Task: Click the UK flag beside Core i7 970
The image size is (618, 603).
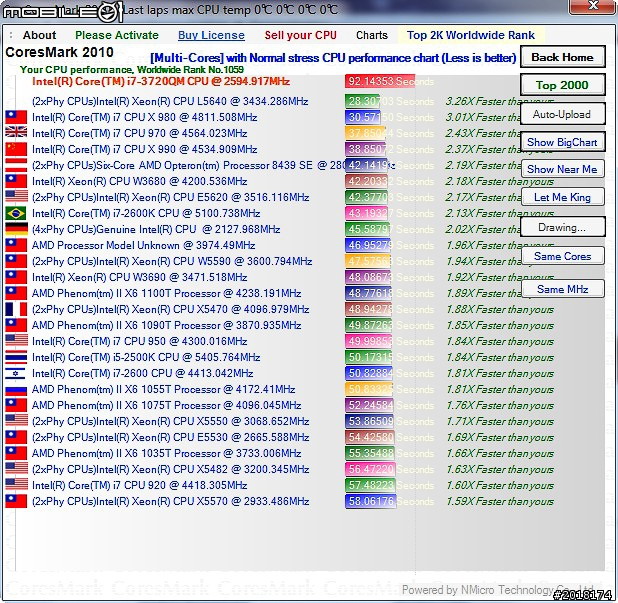Action: [x=15, y=133]
